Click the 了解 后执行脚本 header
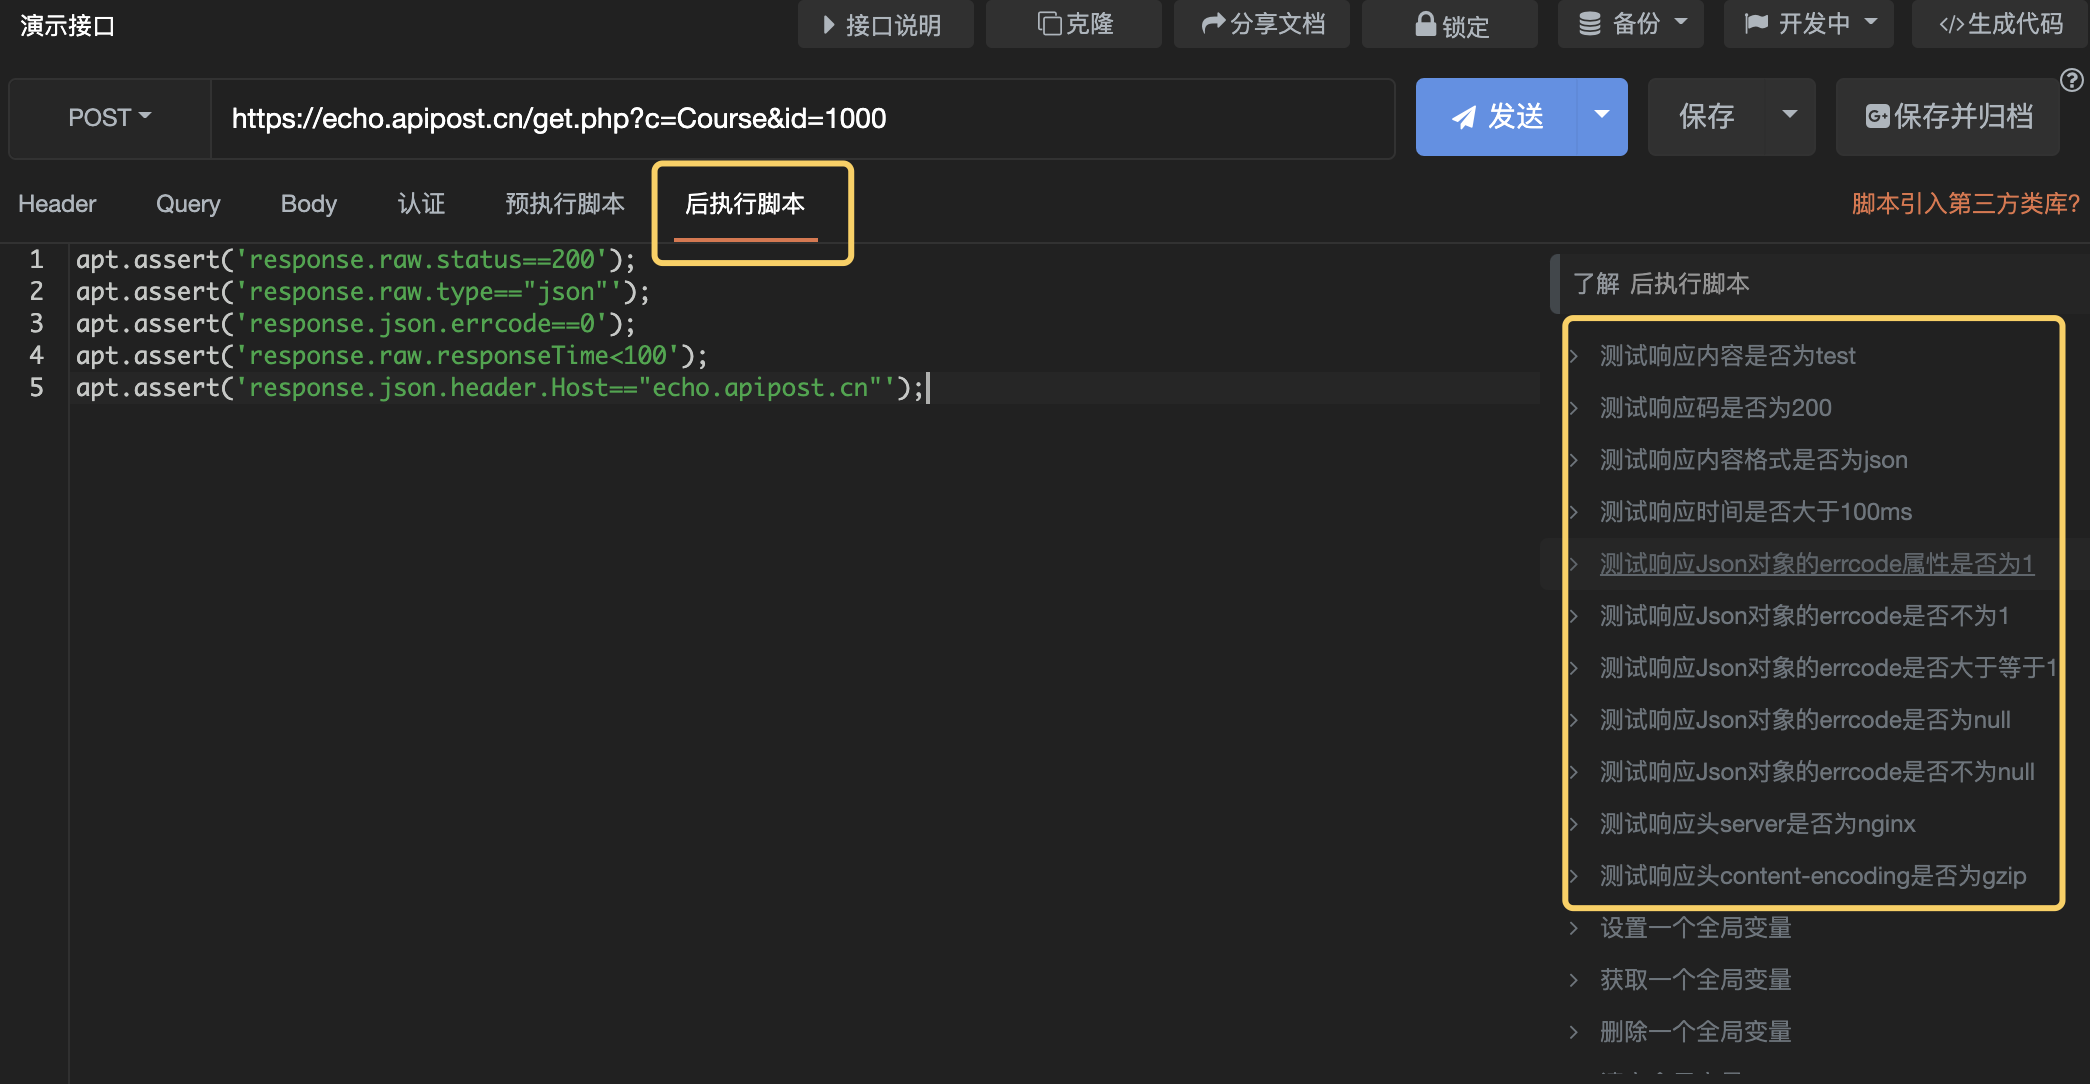Image resolution: width=2090 pixels, height=1084 pixels. tap(1661, 284)
